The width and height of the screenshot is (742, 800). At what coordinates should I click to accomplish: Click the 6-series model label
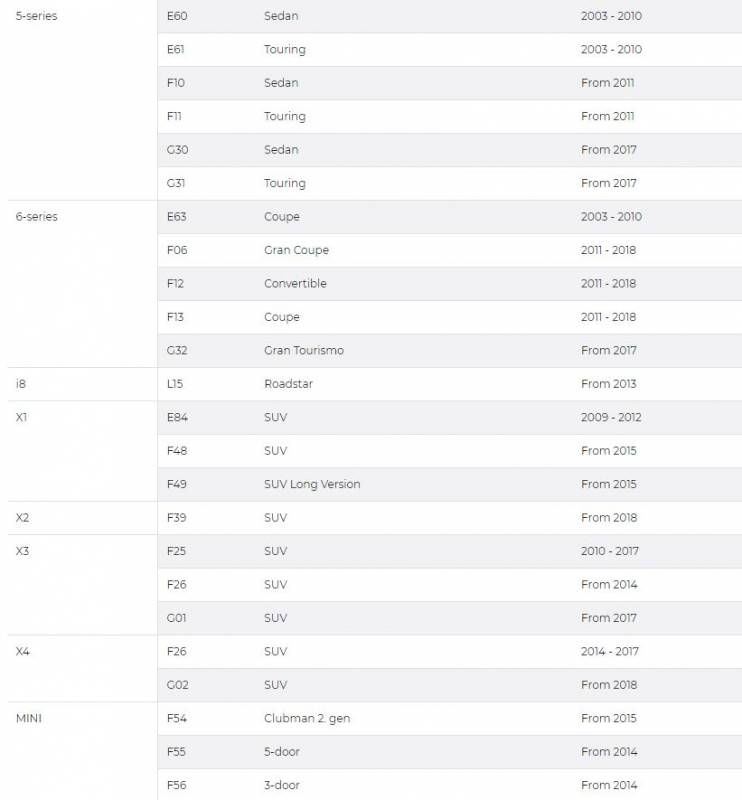pos(36,216)
